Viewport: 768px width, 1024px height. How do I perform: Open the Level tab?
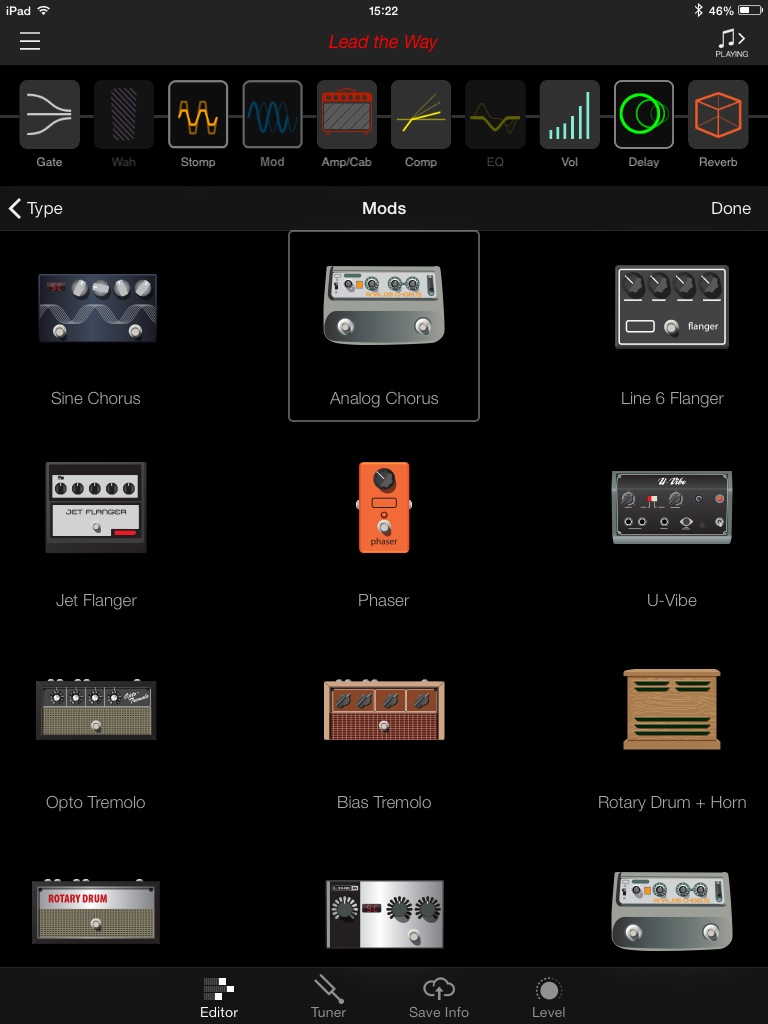tap(549, 997)
